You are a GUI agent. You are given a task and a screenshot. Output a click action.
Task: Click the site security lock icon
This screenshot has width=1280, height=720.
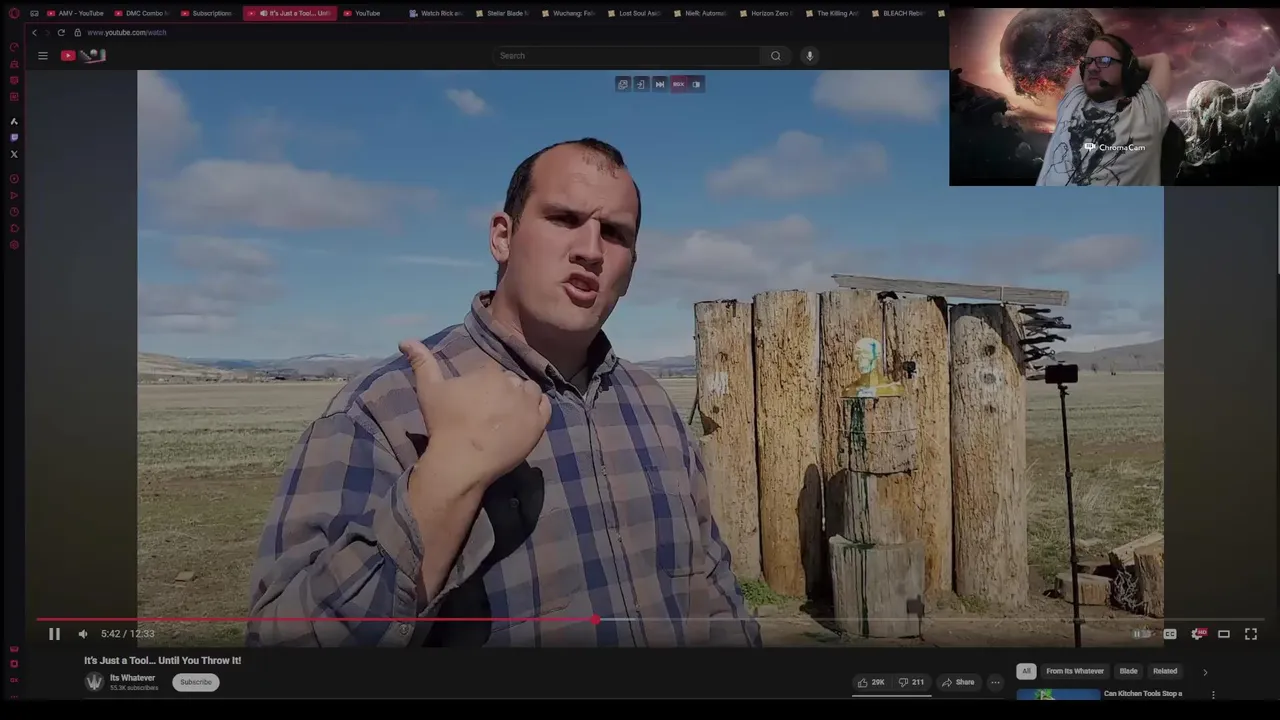(77, 33)
